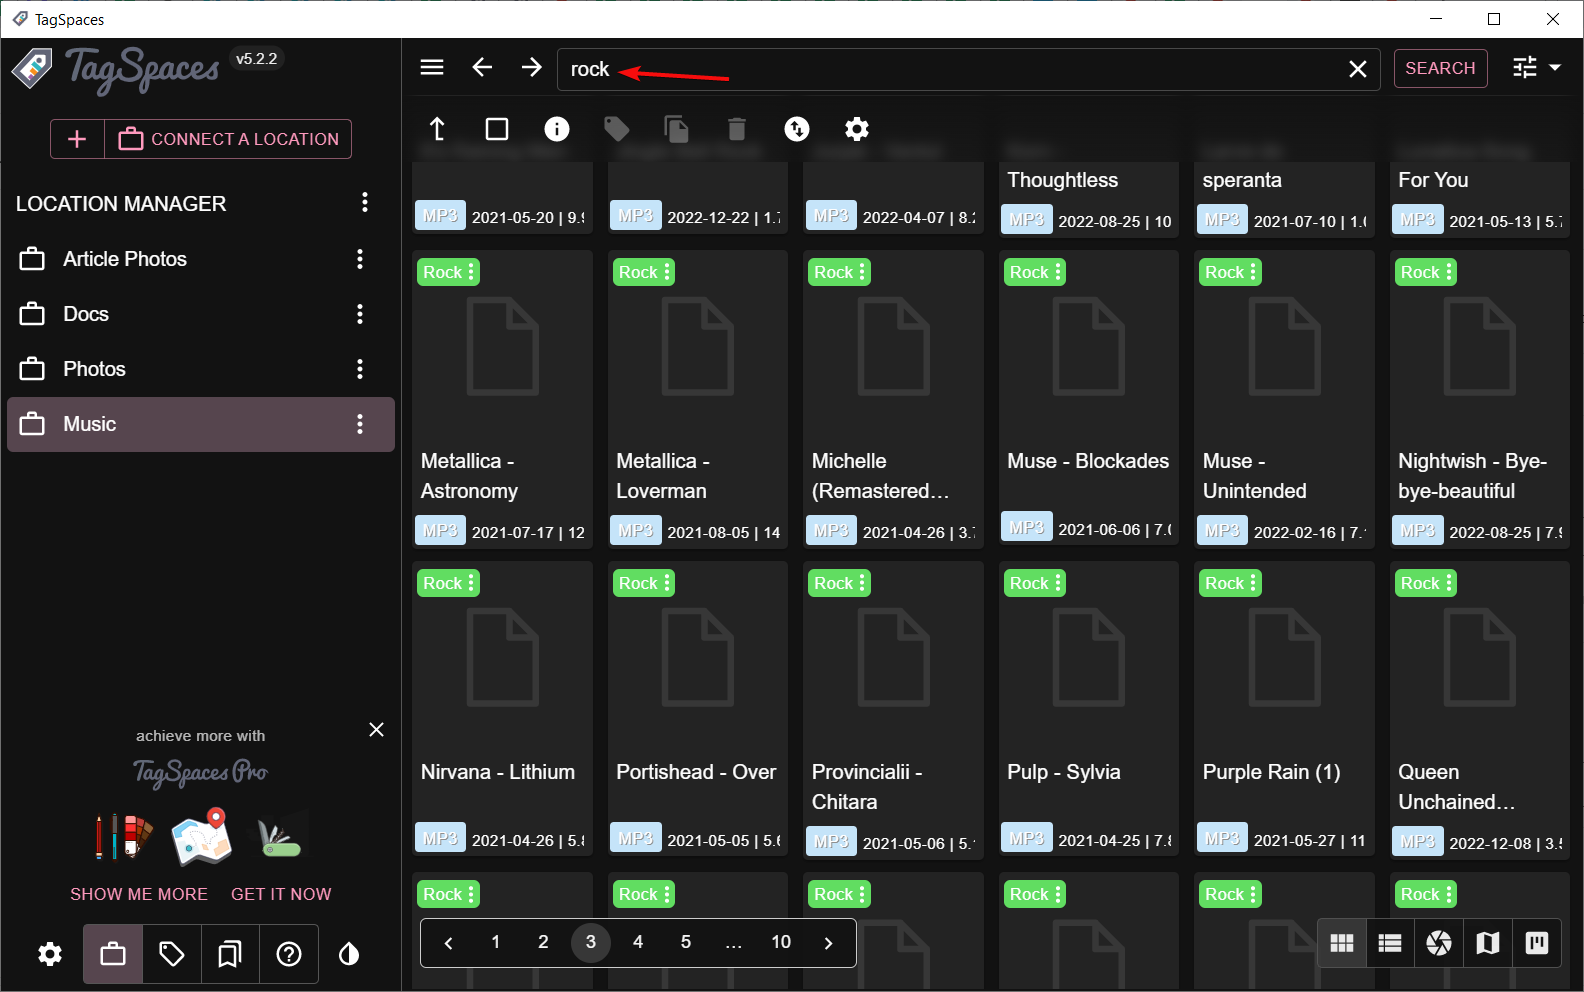
Task: Create new item with plus button
Action: pos(77,139)
